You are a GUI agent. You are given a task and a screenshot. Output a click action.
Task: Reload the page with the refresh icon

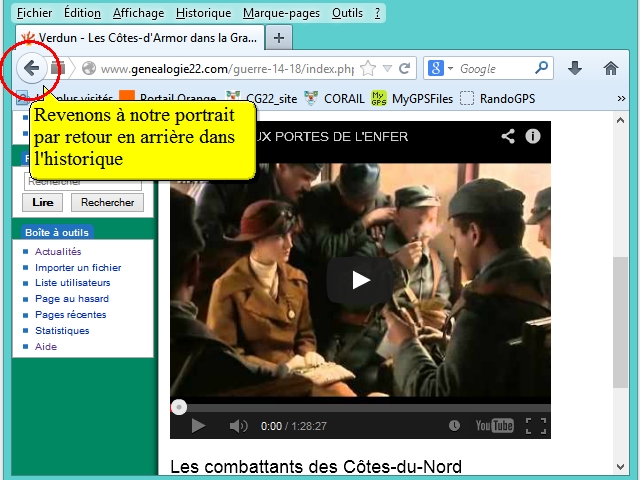click(404, 68)
